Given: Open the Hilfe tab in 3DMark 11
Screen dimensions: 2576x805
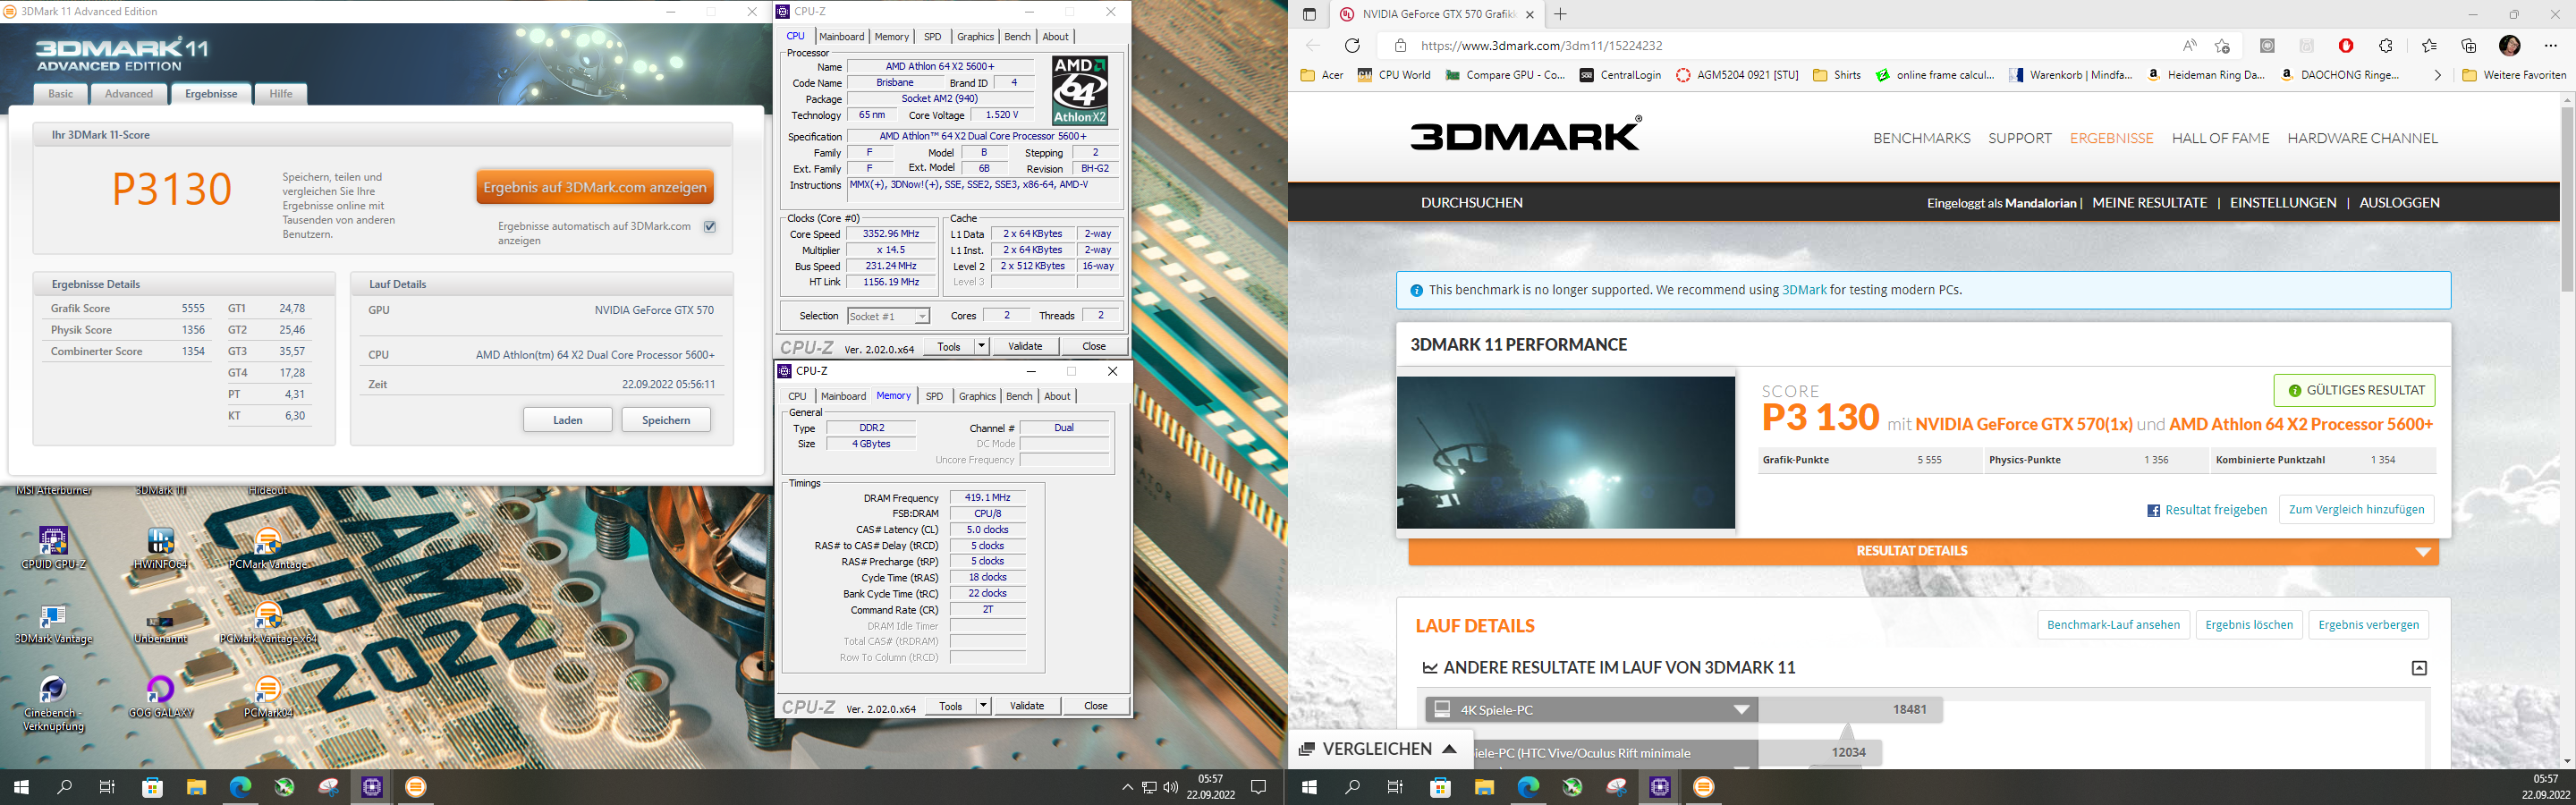Looking at the screenshot, I should pyautogui.click(x=281, y=93).
